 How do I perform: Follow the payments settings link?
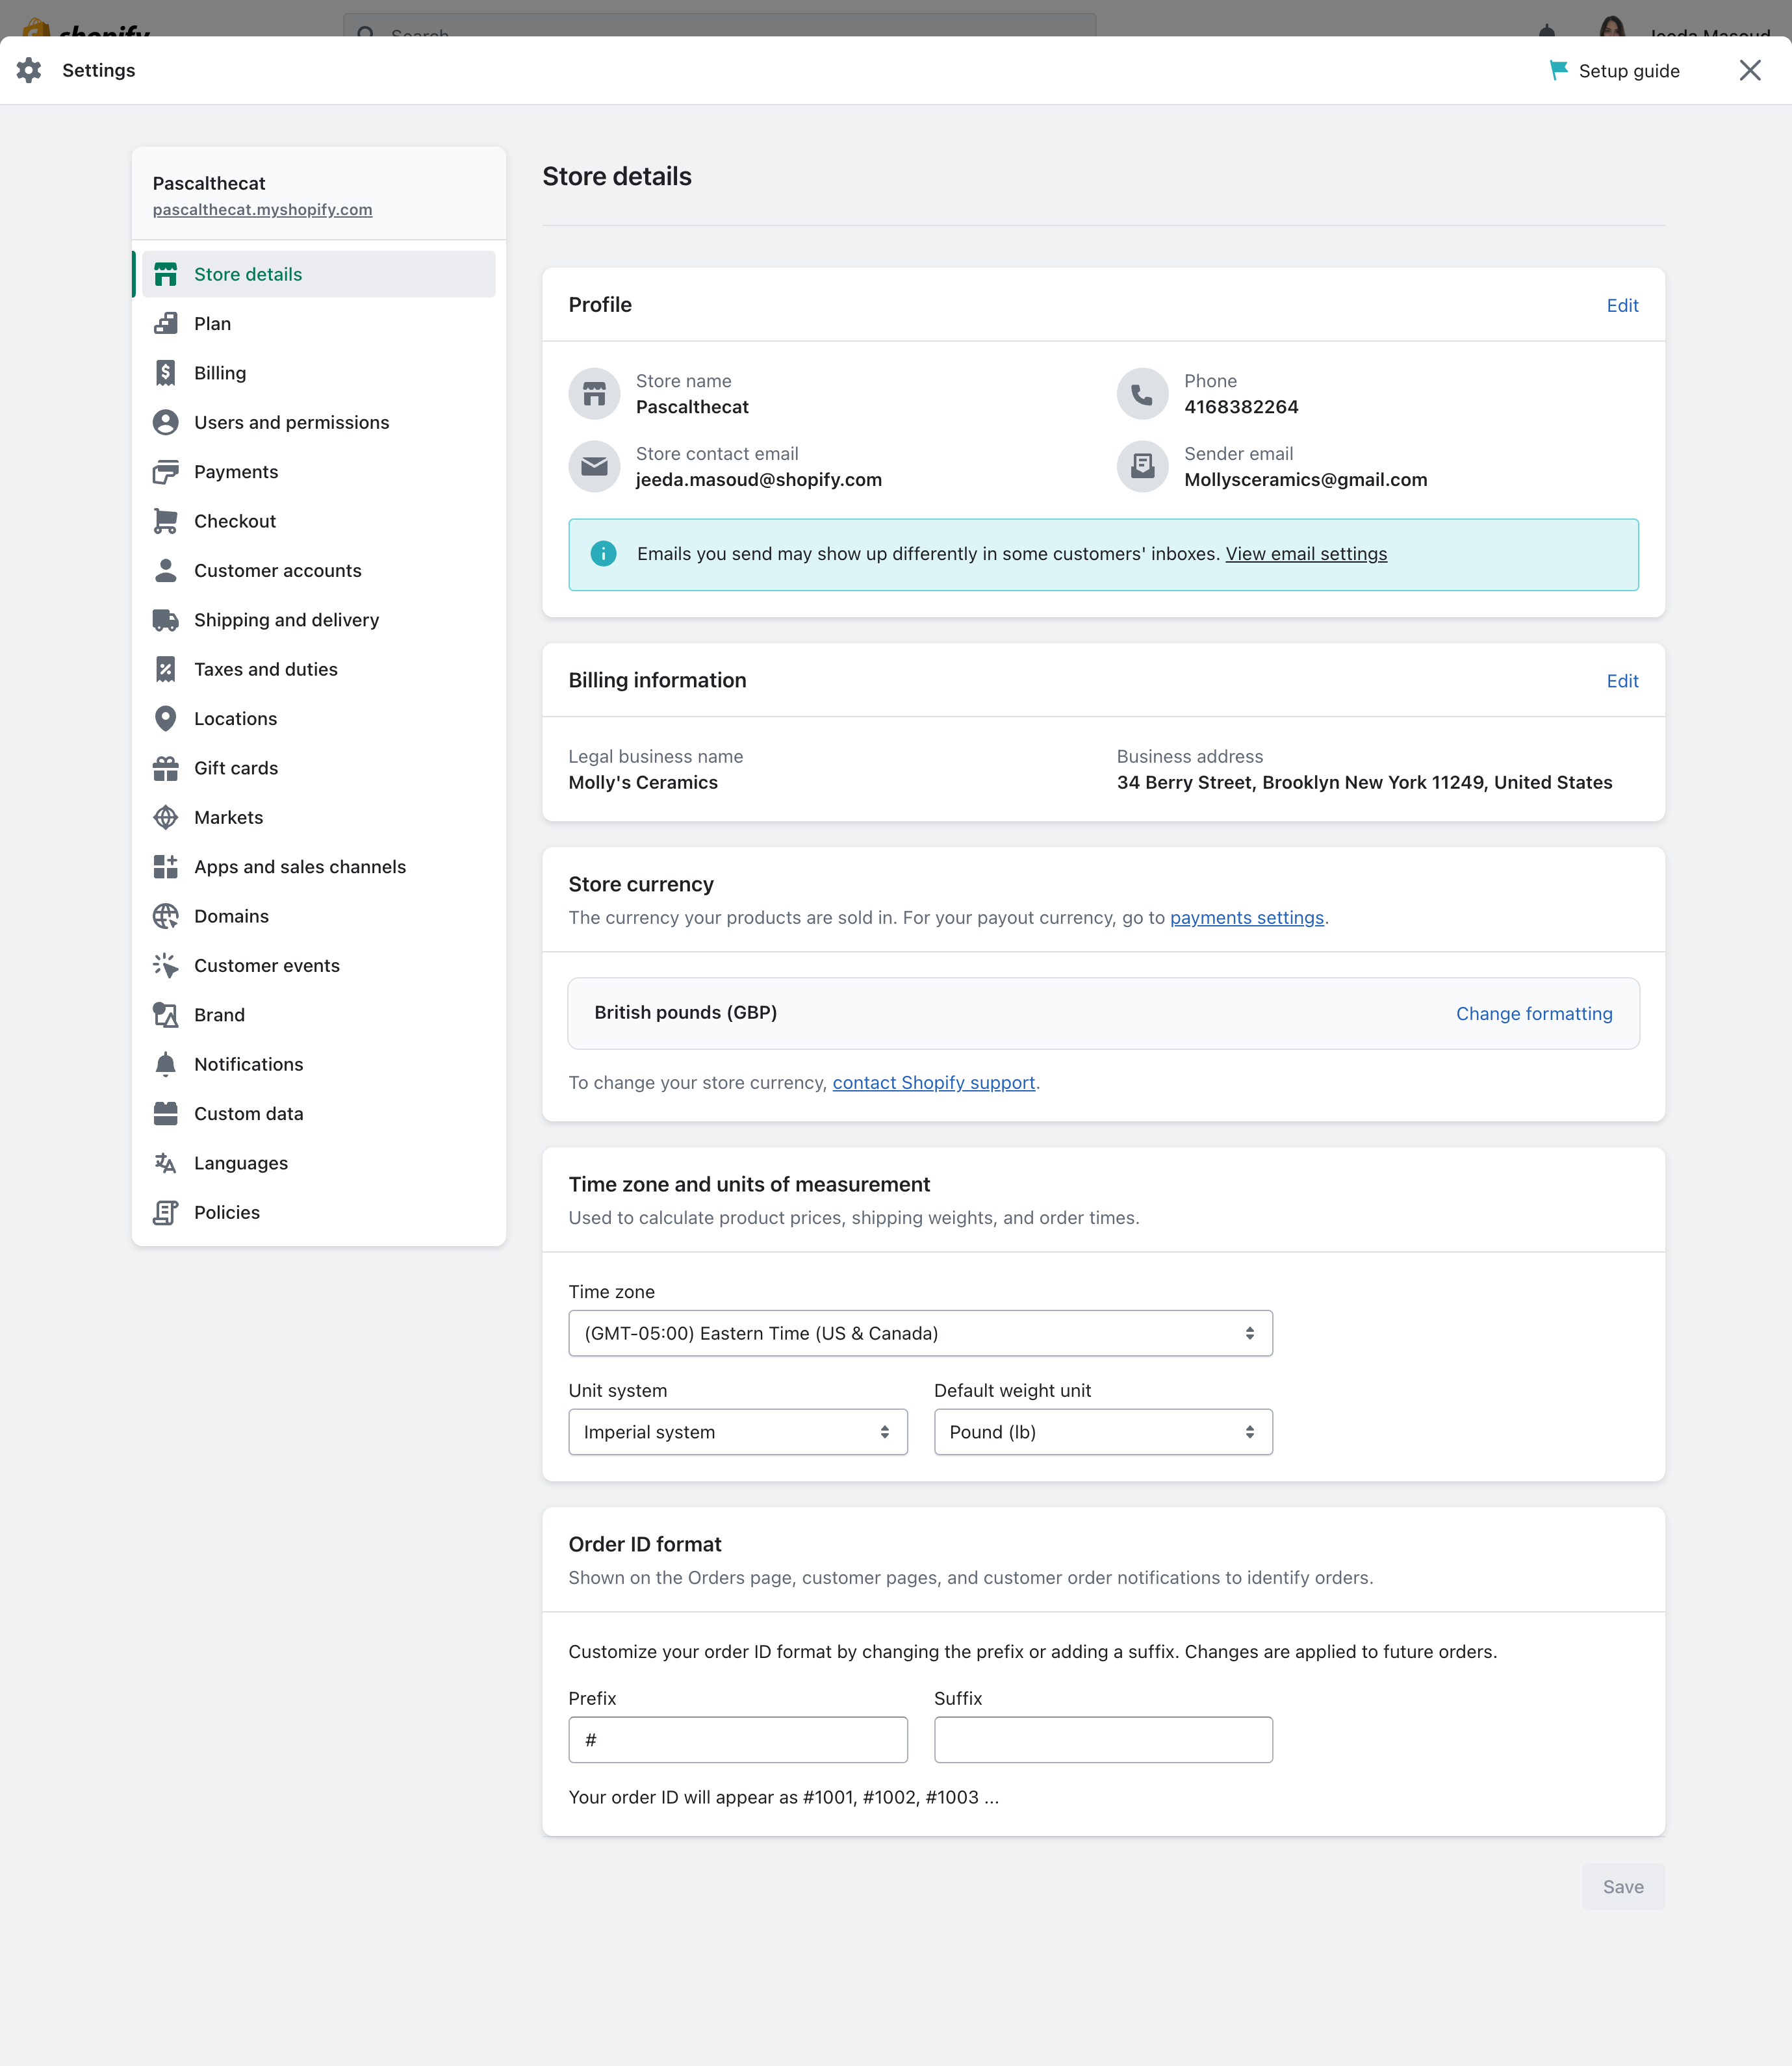pos(1247,918)
